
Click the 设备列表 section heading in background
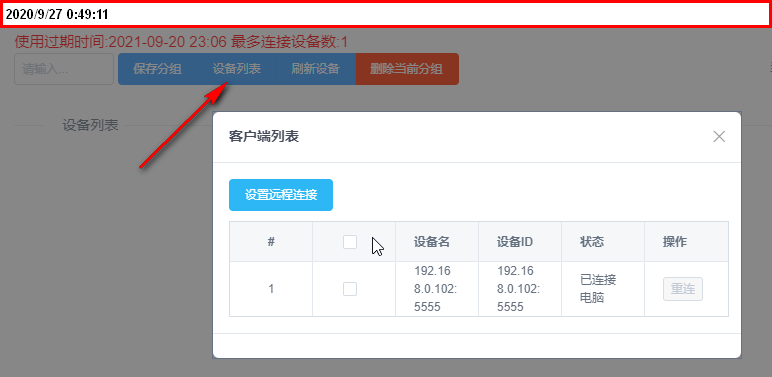[x=90, y=125]
